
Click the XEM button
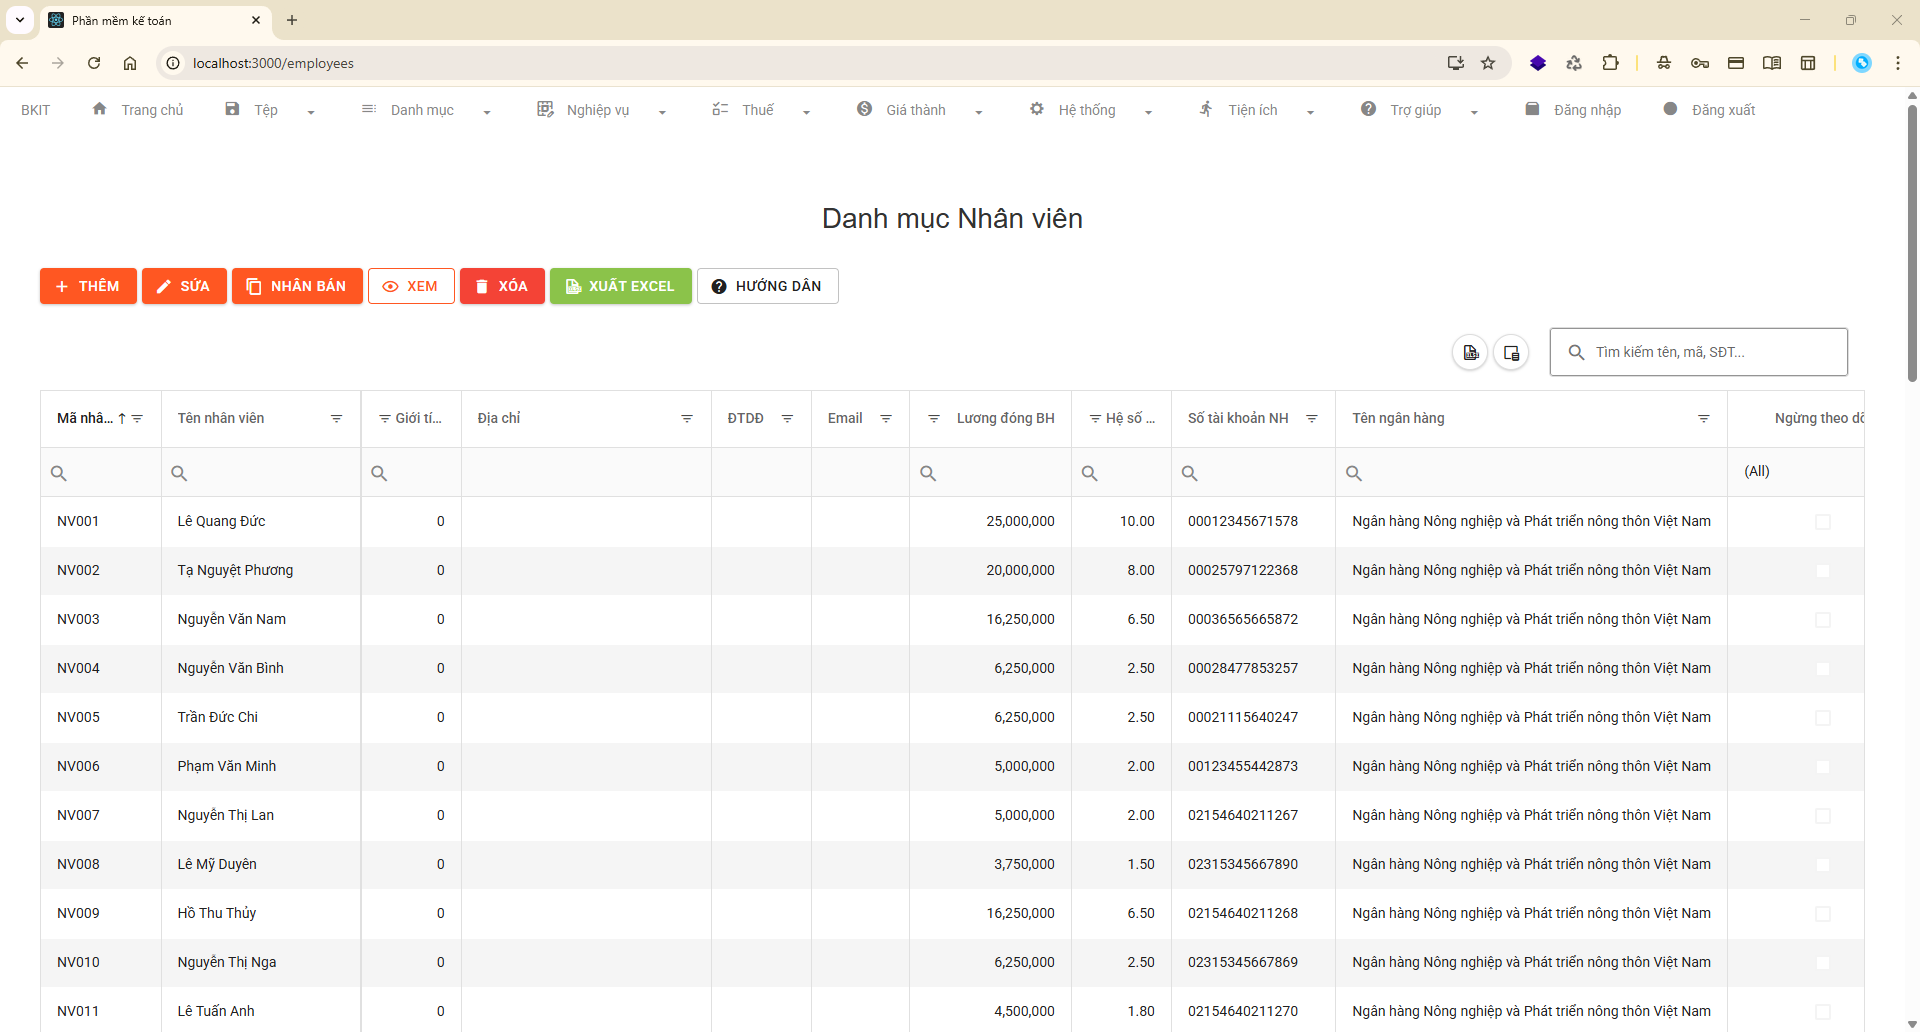pyautogui.click(x=411, y=286)
